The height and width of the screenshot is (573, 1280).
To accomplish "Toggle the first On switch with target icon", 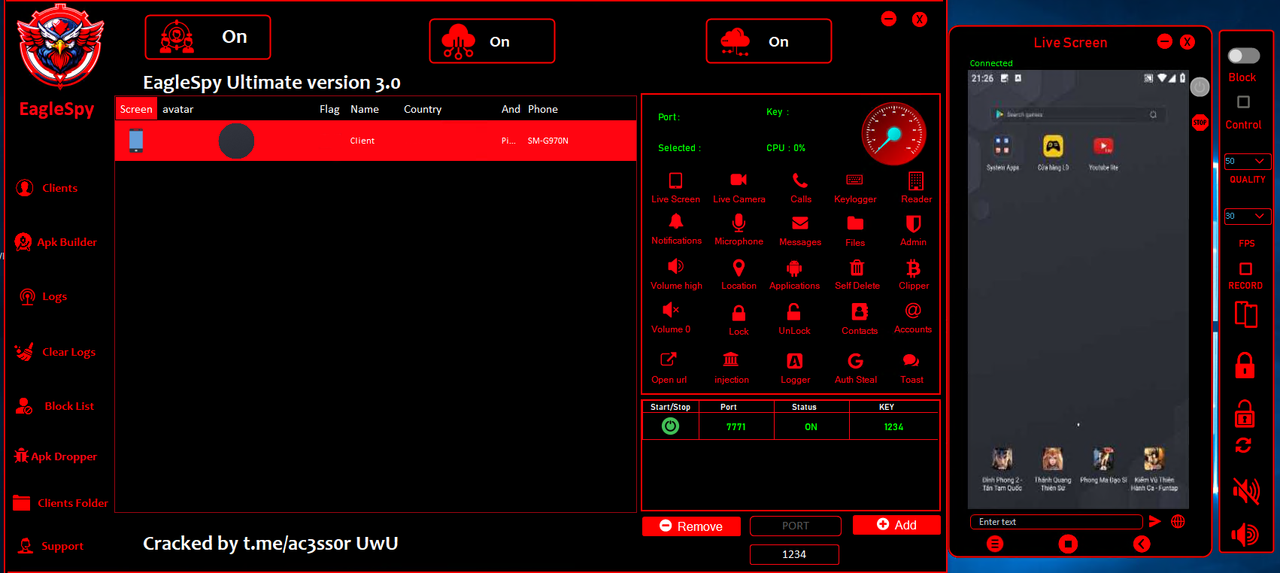I will [208, 37].
